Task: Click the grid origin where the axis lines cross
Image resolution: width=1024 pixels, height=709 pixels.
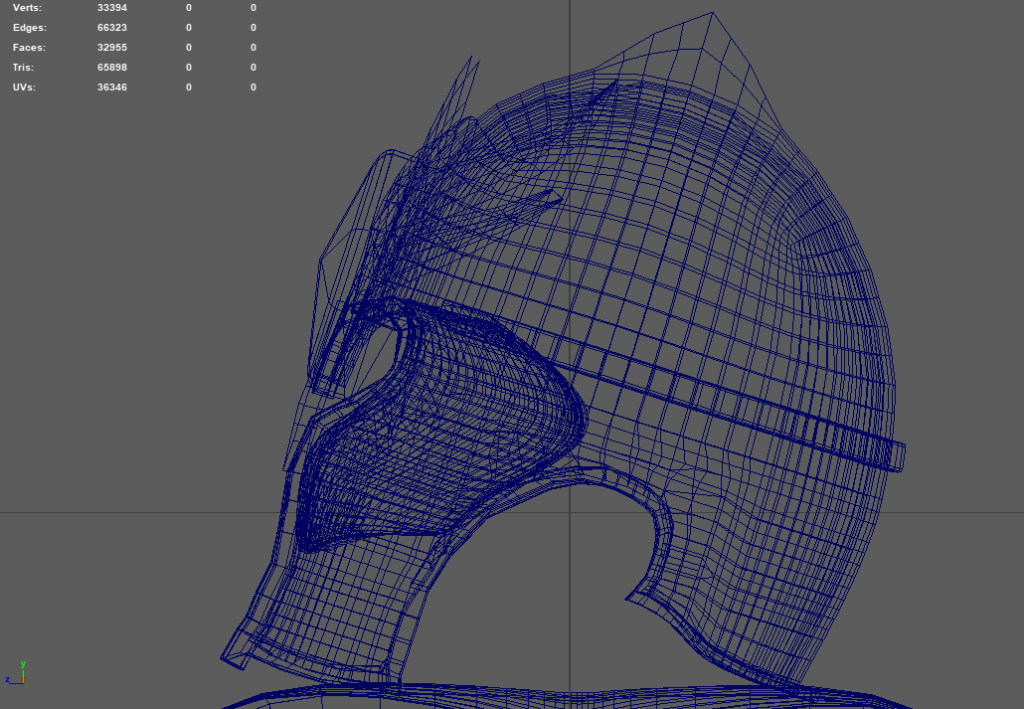Action: pos(570,513)
